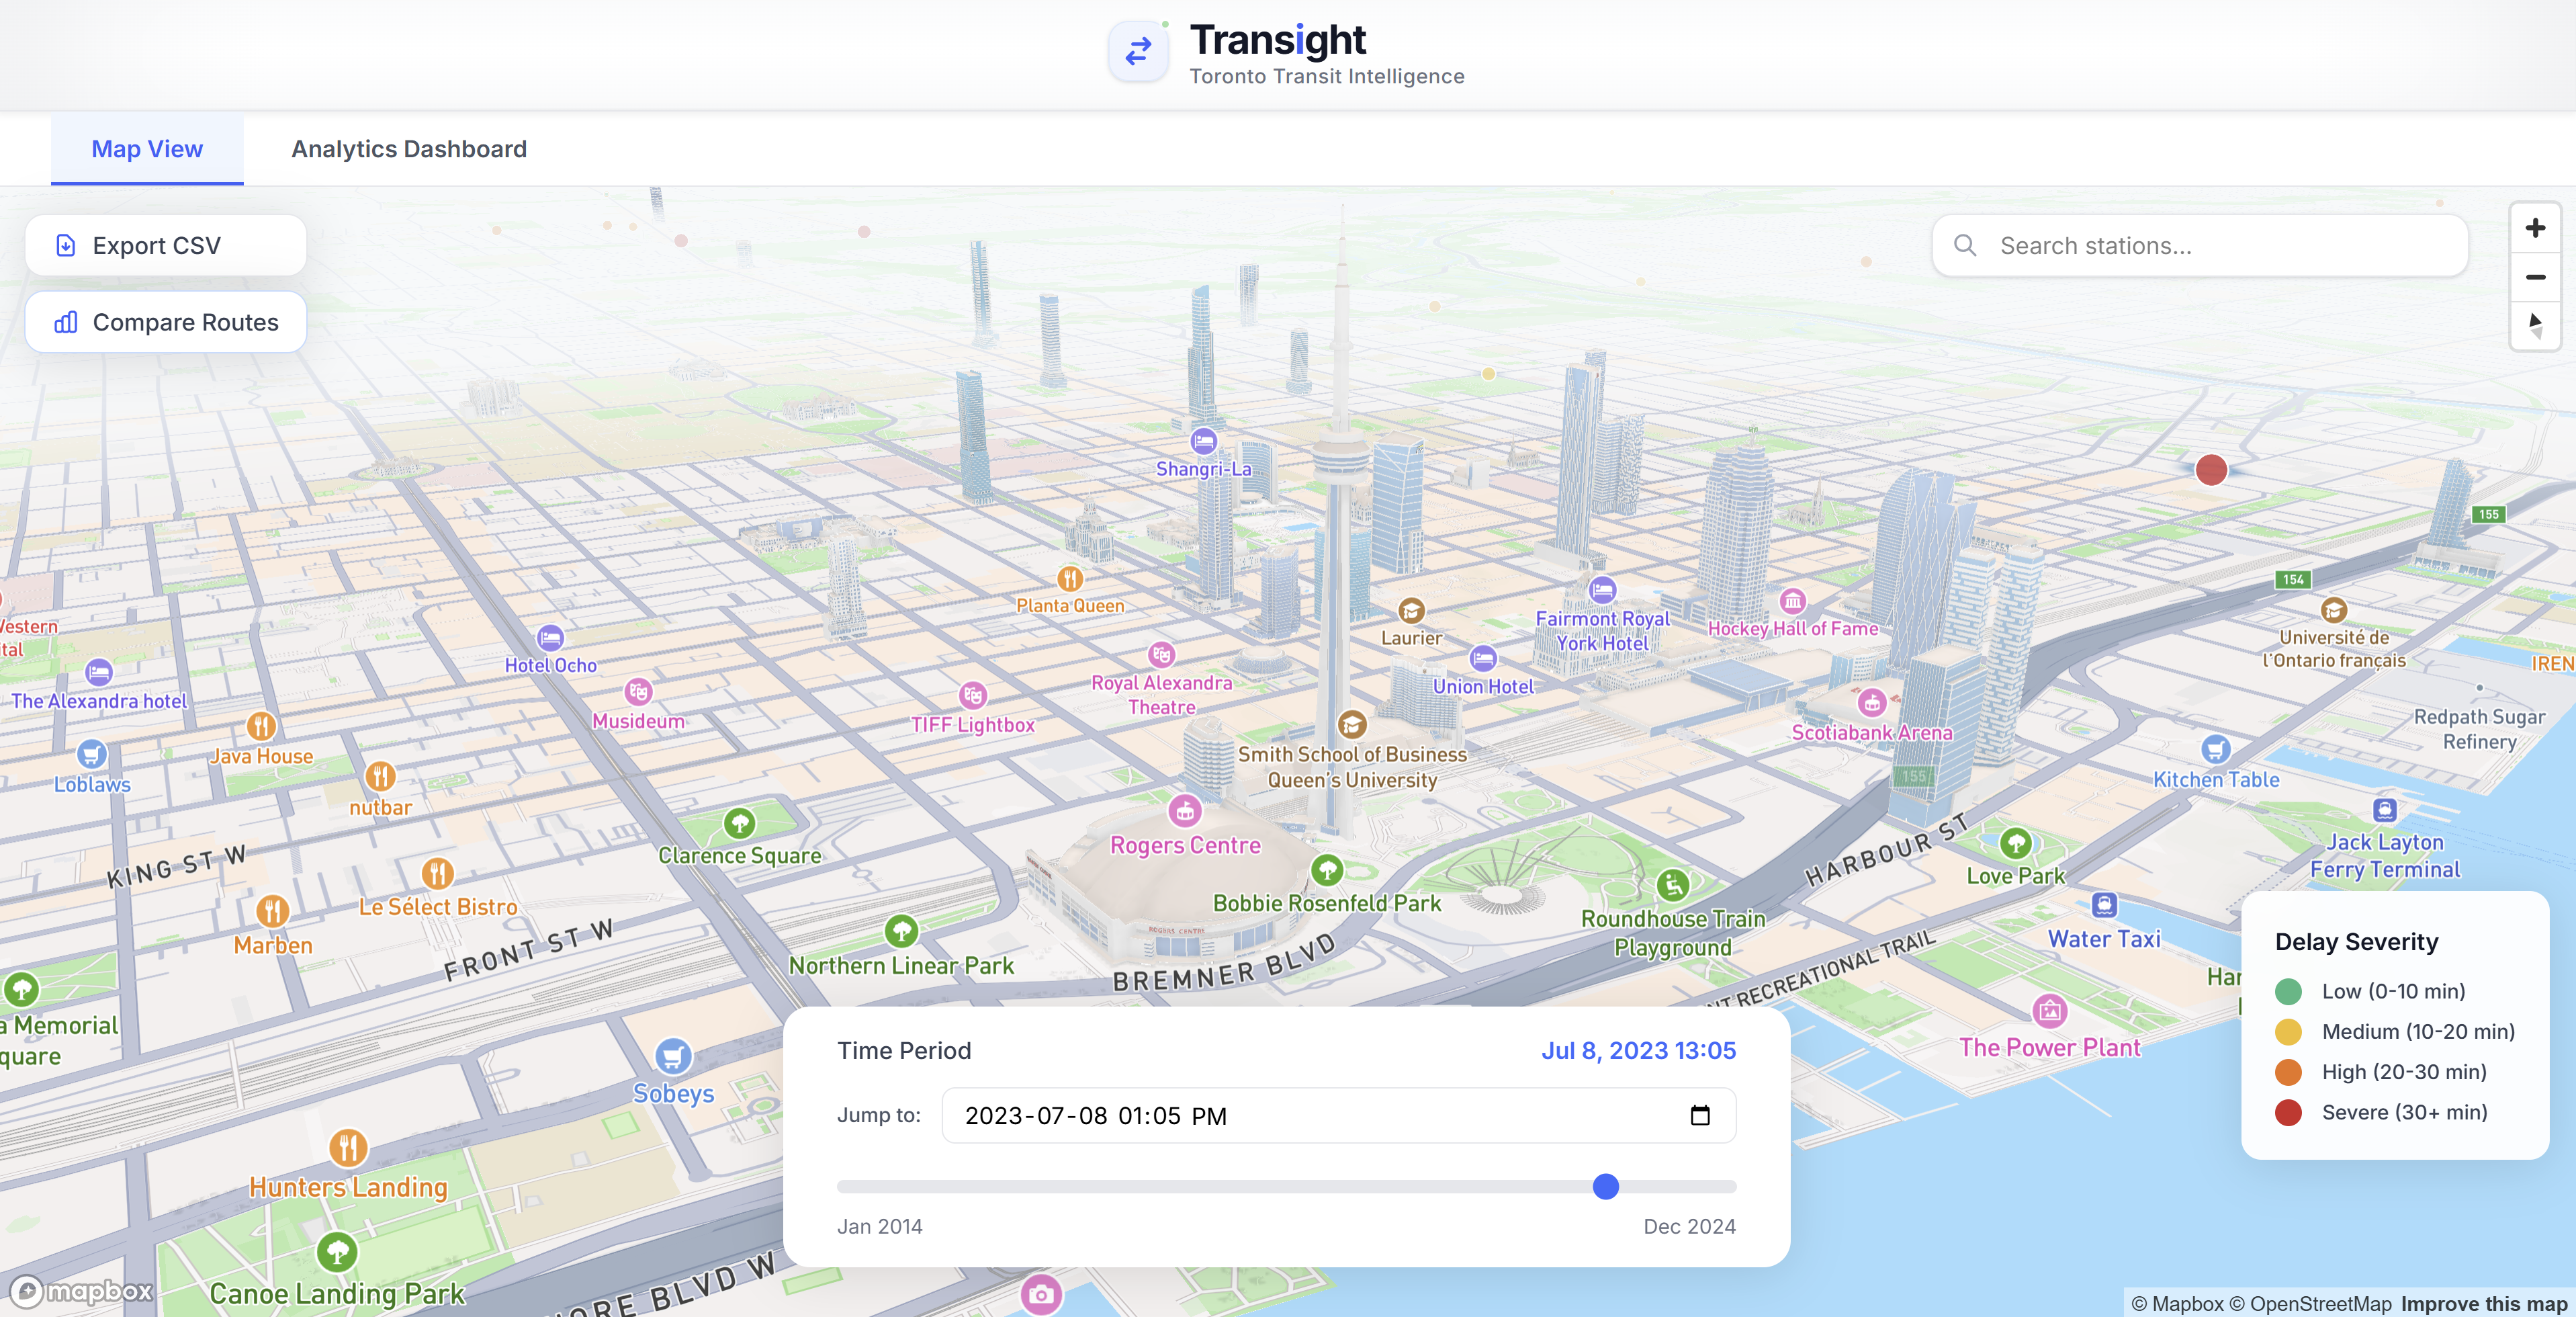Click the Jack Layton Ferry Terminal icon
Screen dimensions: 2576x1317
(2385, 810)
